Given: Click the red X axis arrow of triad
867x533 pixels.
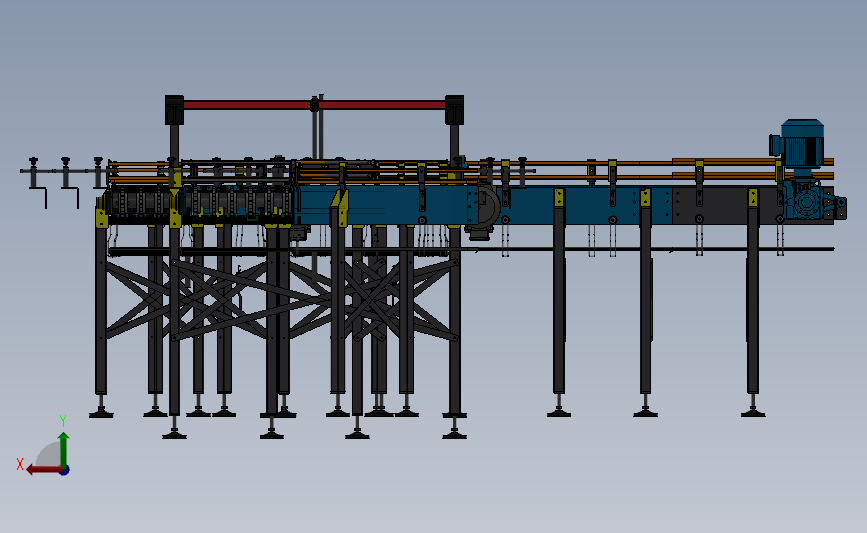Looking at the screenshot, I should tap(43, 470).
